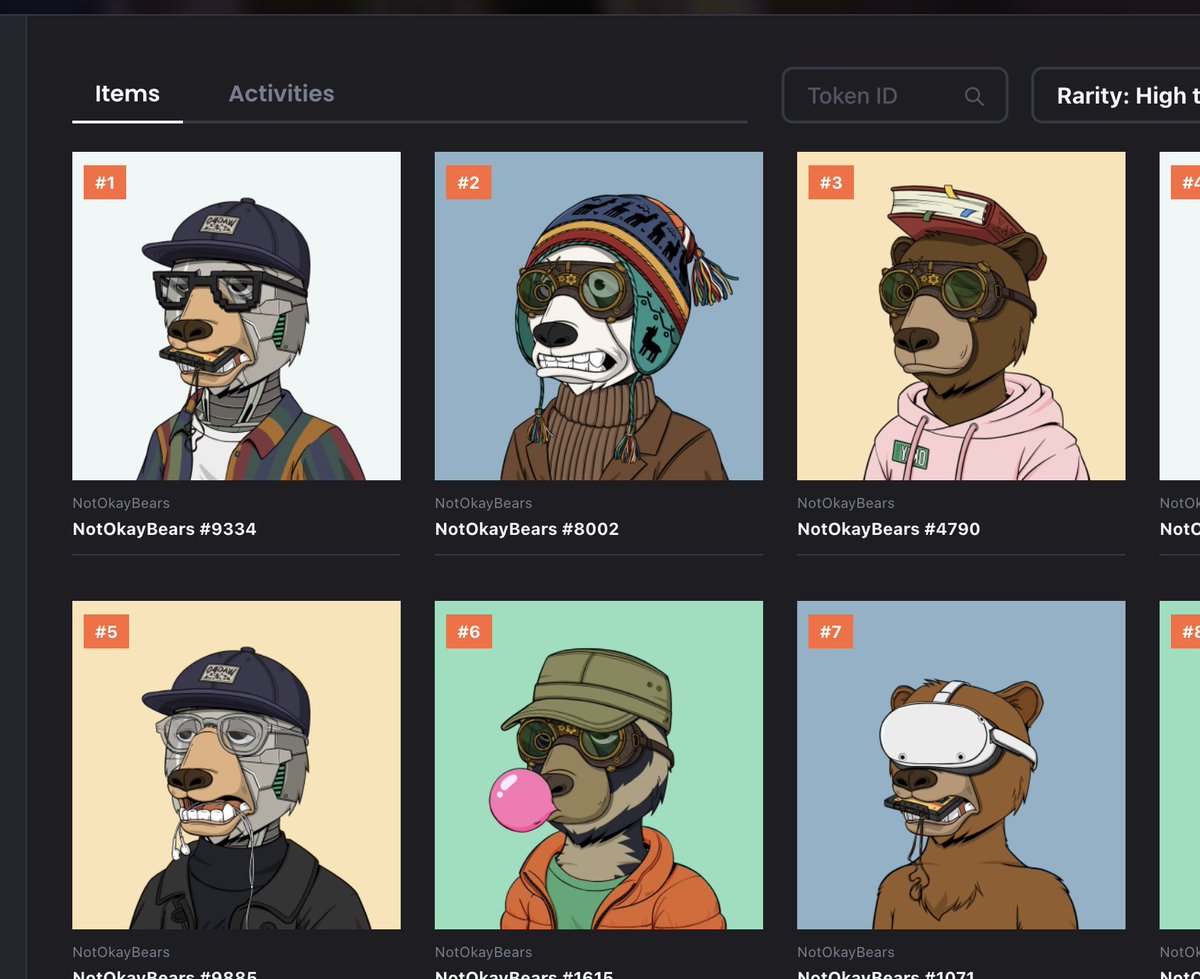Viewport: 1200px width, 979px height.
Task: Select the NotOkayBears #9885 thumbnail image
Action: (235, 763)
